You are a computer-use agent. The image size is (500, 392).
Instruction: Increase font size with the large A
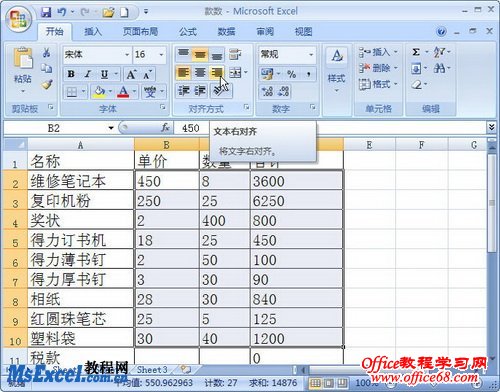coord(131,74)
